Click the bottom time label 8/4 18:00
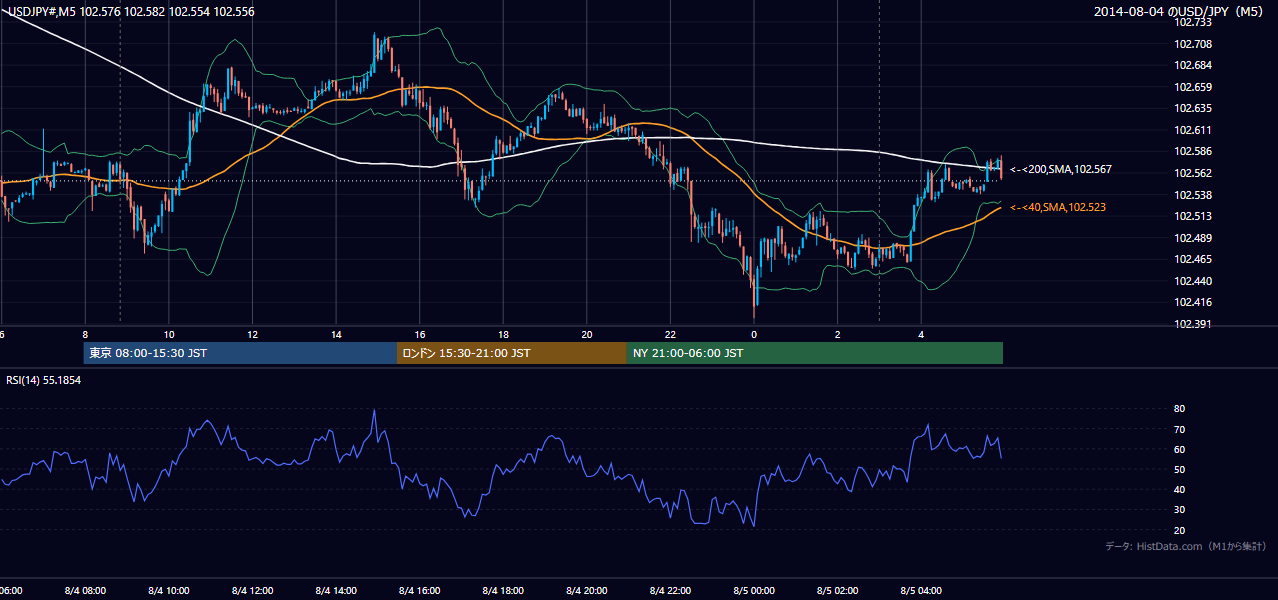This screenshot has width=1278, height=600. 504,591
